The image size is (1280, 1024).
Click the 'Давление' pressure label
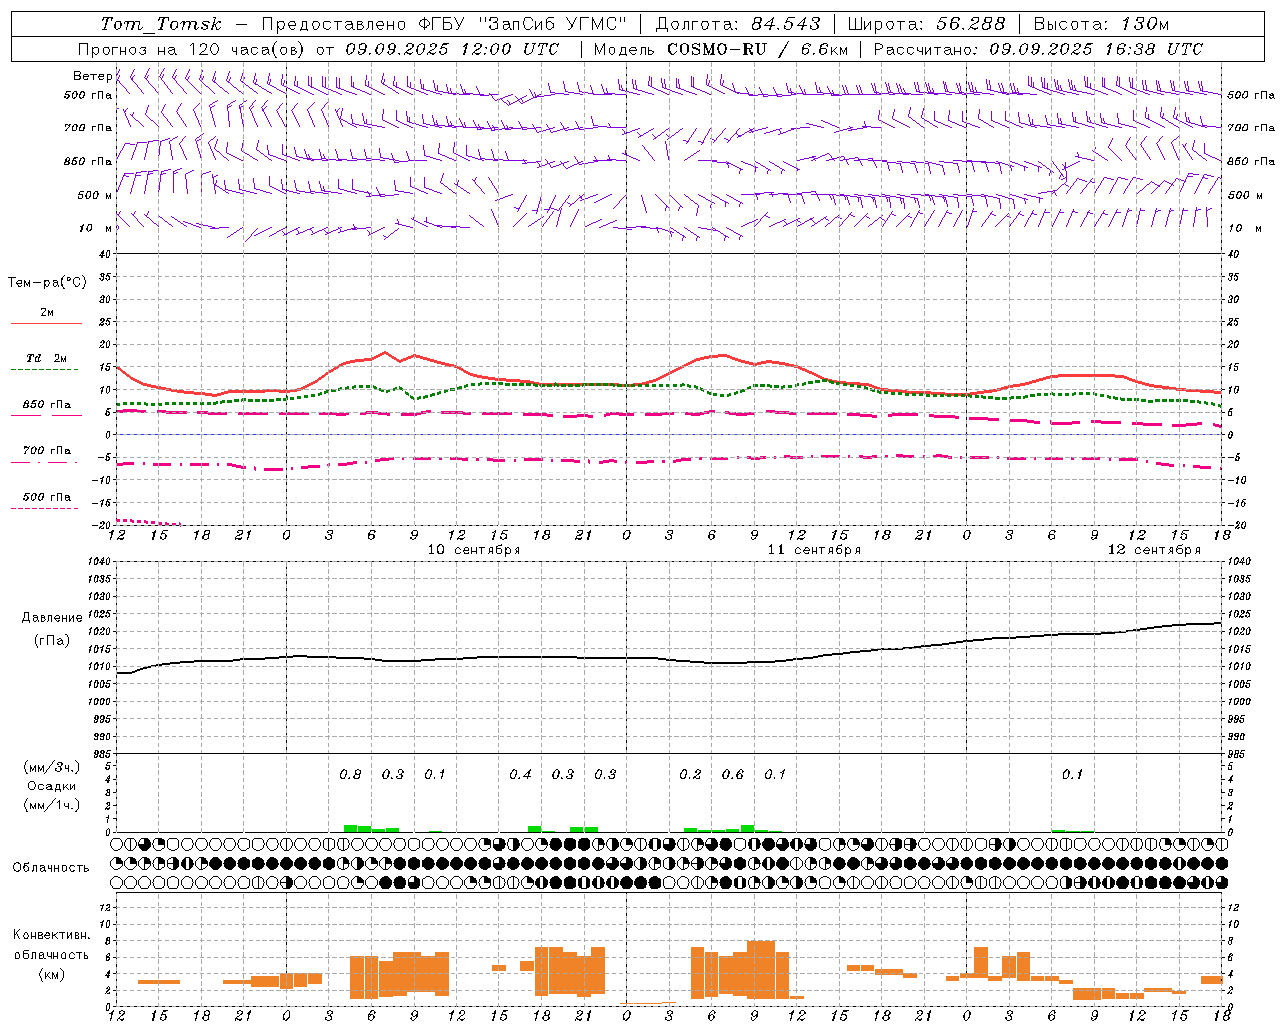point(52,618)
